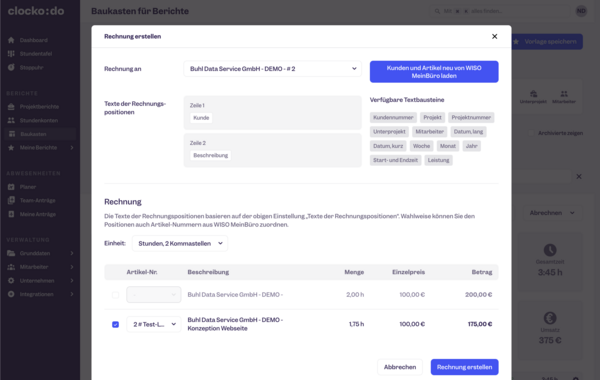Select the Jahr text block

pyautogui.click(x=471, y=146)
